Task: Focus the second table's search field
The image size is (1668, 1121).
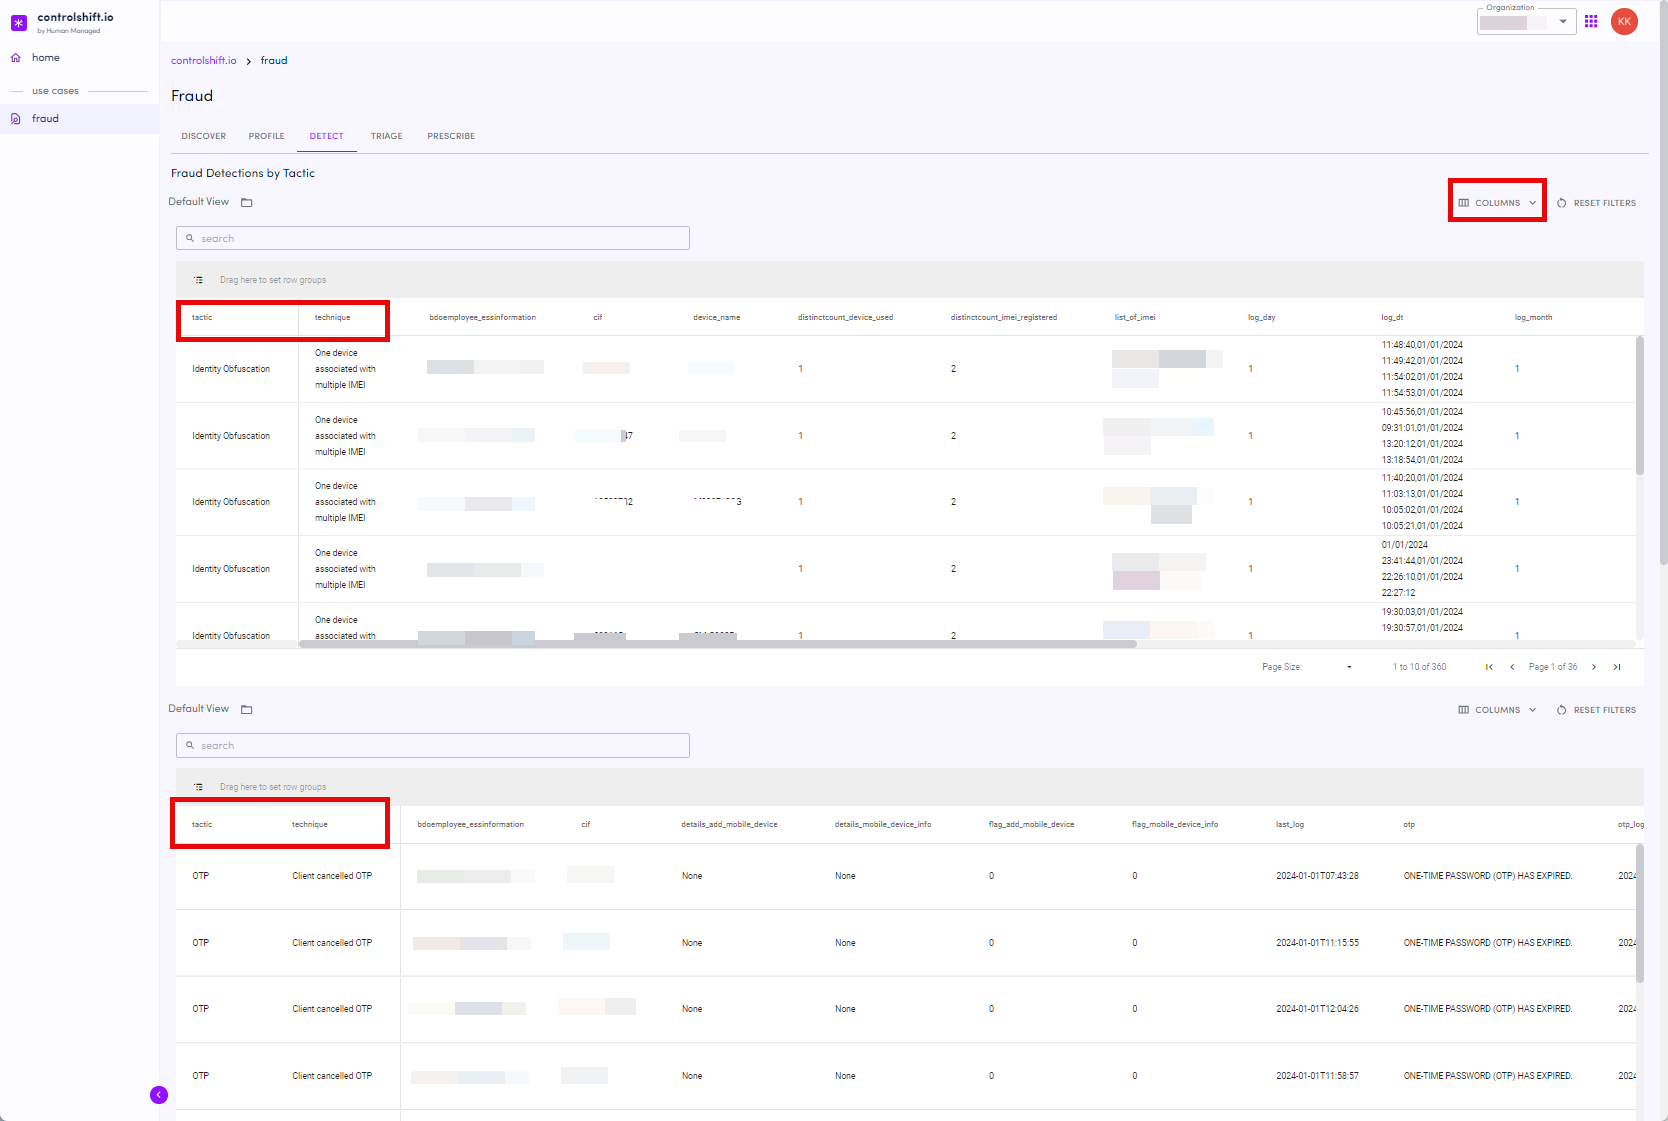Action: 433,745
